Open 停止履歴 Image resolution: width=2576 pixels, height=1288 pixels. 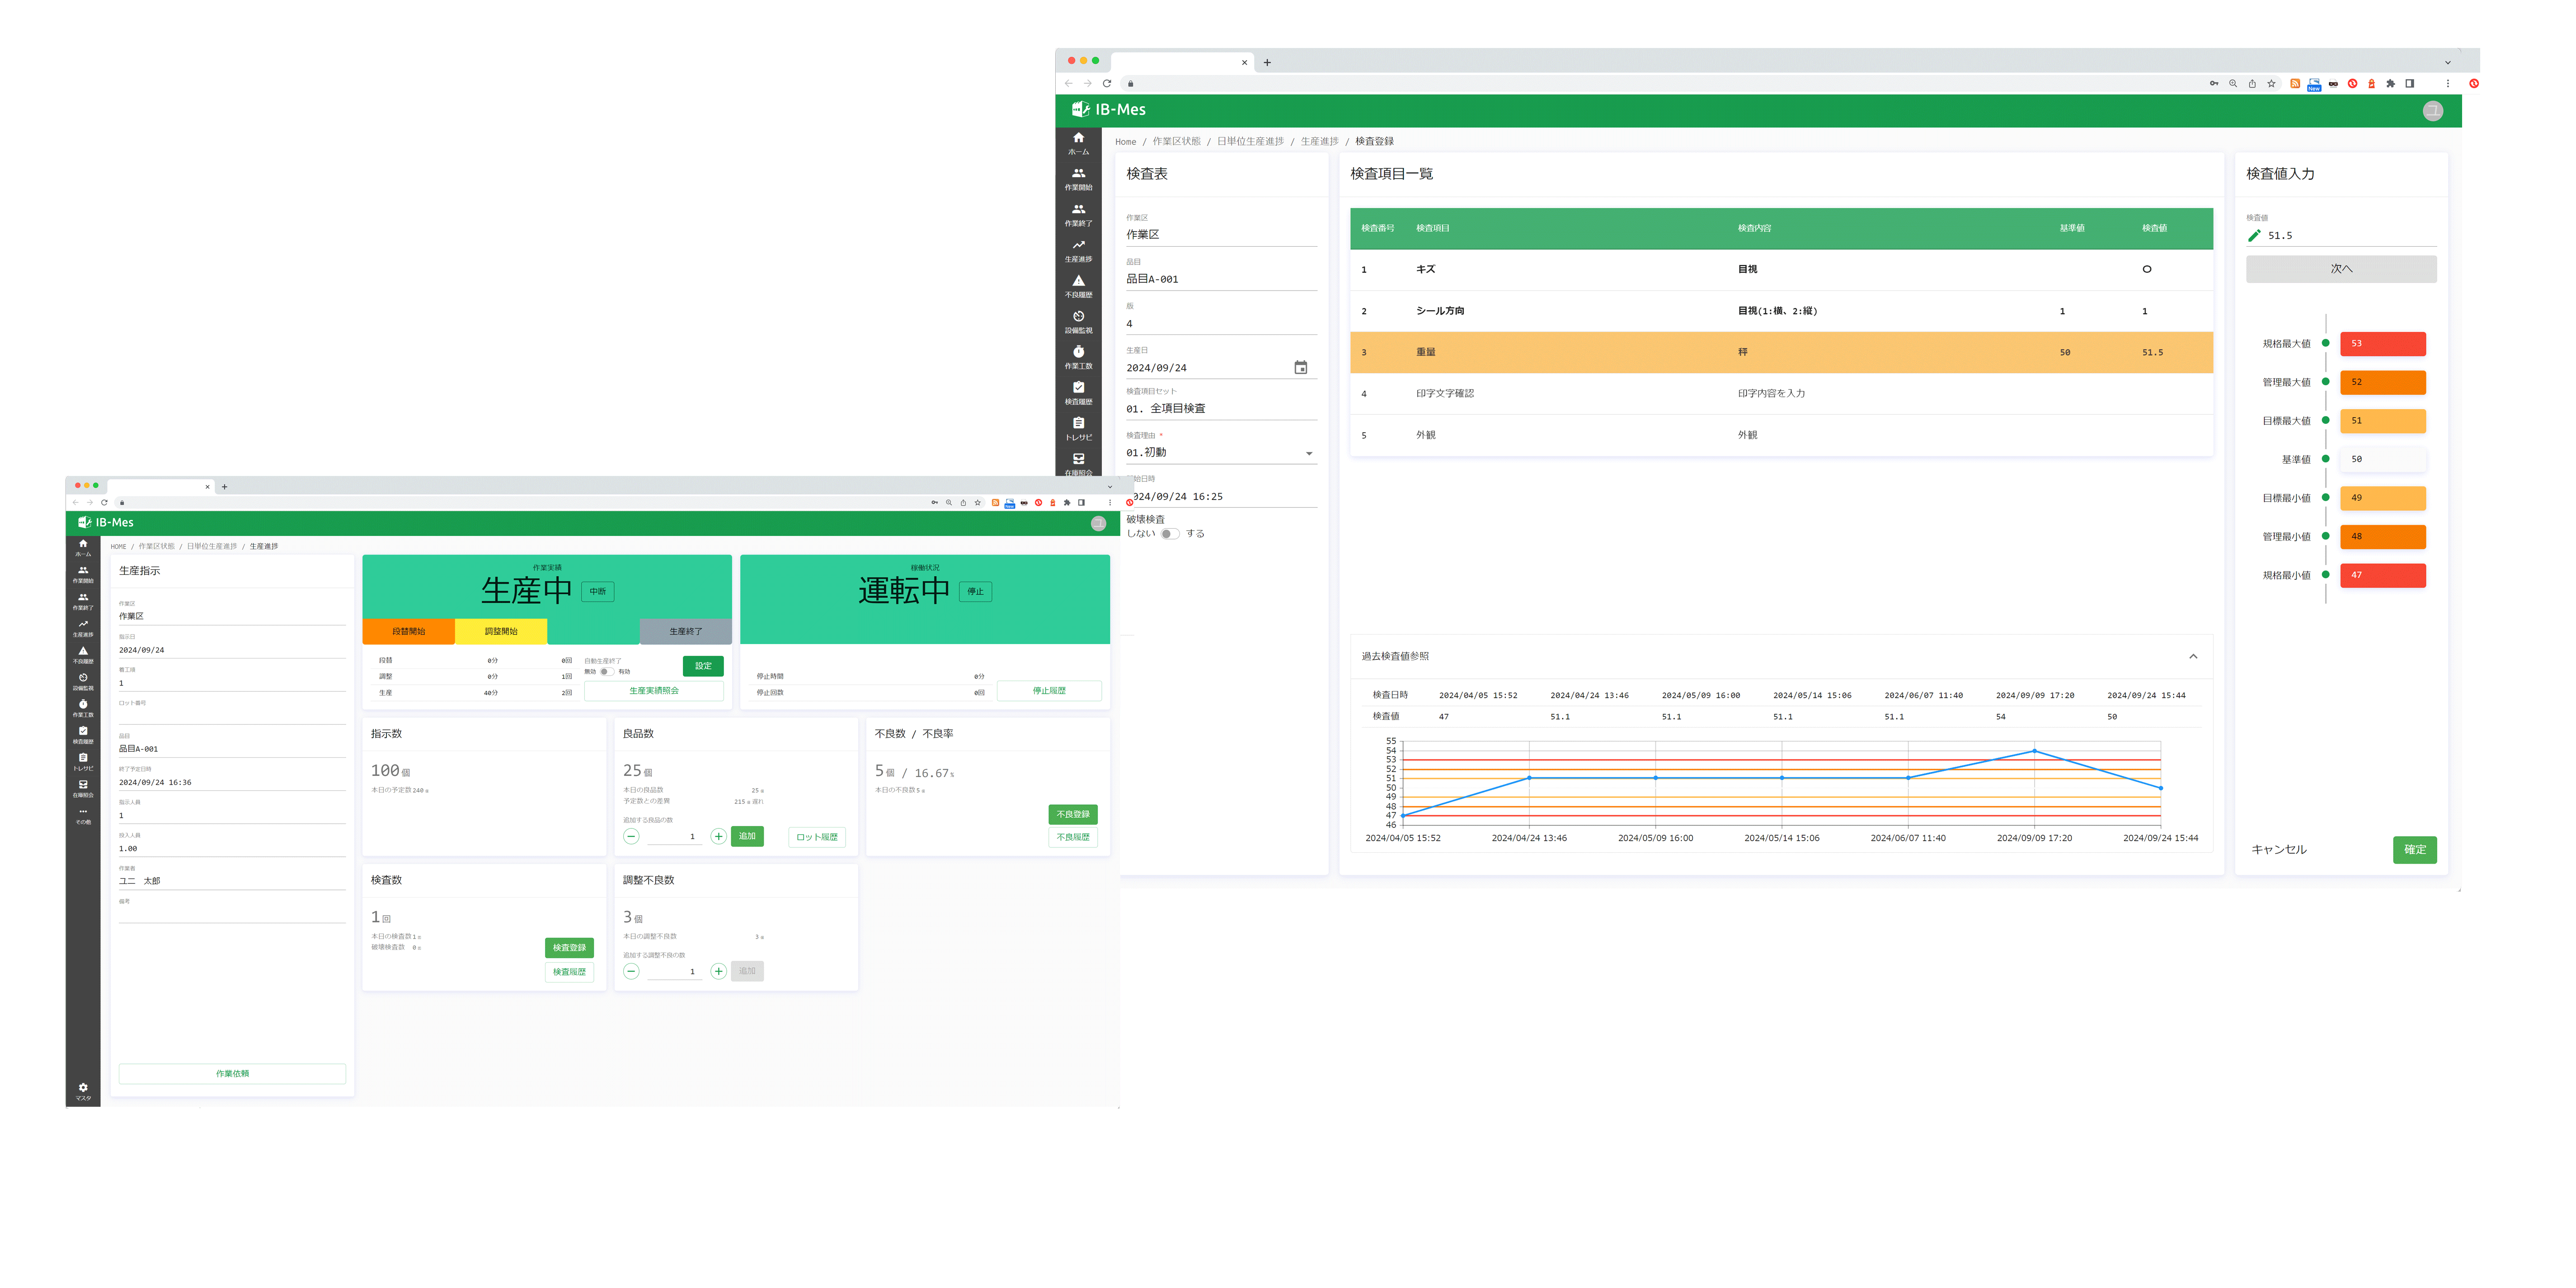(x=1049, y=691)
